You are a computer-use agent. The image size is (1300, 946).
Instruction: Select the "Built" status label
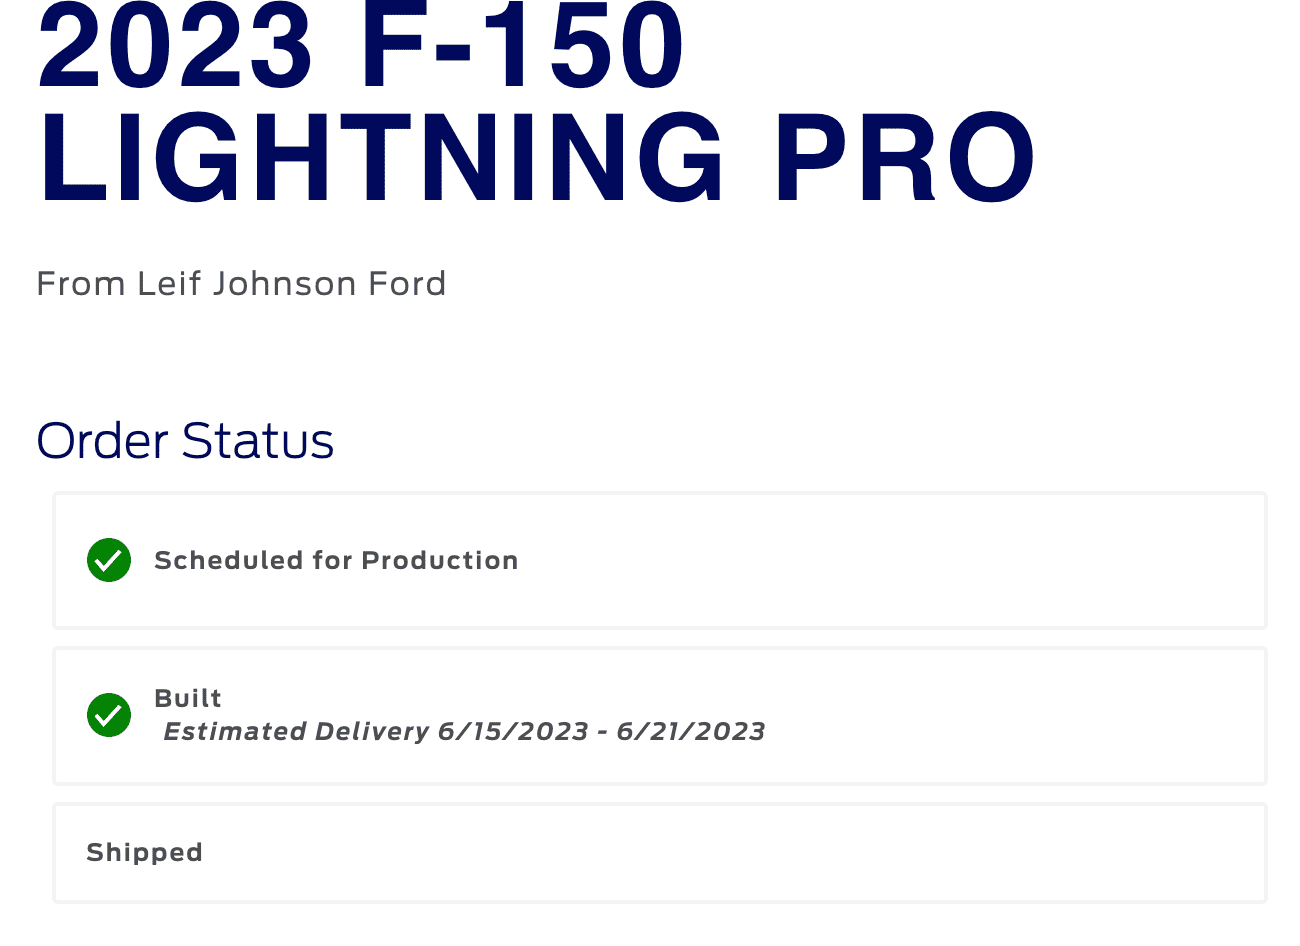(x=188, y=698)
